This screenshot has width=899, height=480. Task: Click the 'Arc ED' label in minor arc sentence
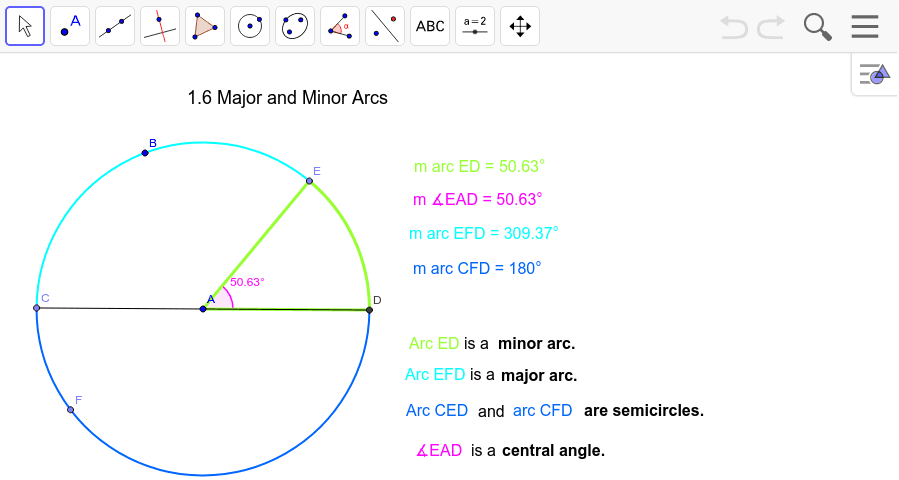point(434,344)
